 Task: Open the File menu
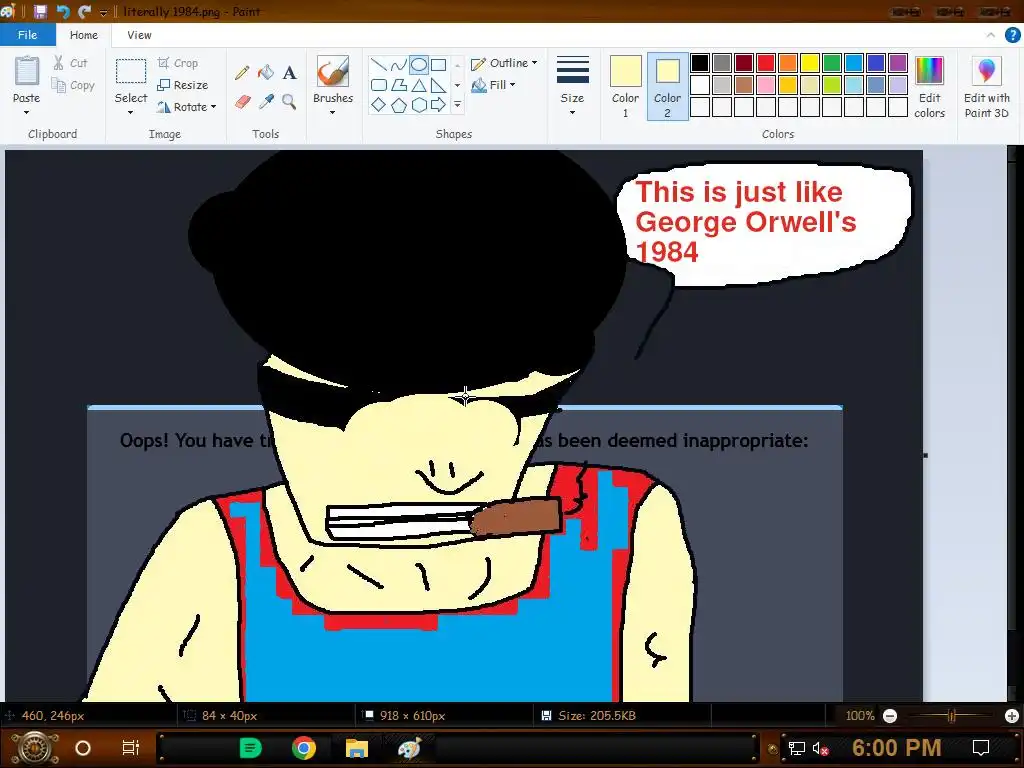click(27, 35)
